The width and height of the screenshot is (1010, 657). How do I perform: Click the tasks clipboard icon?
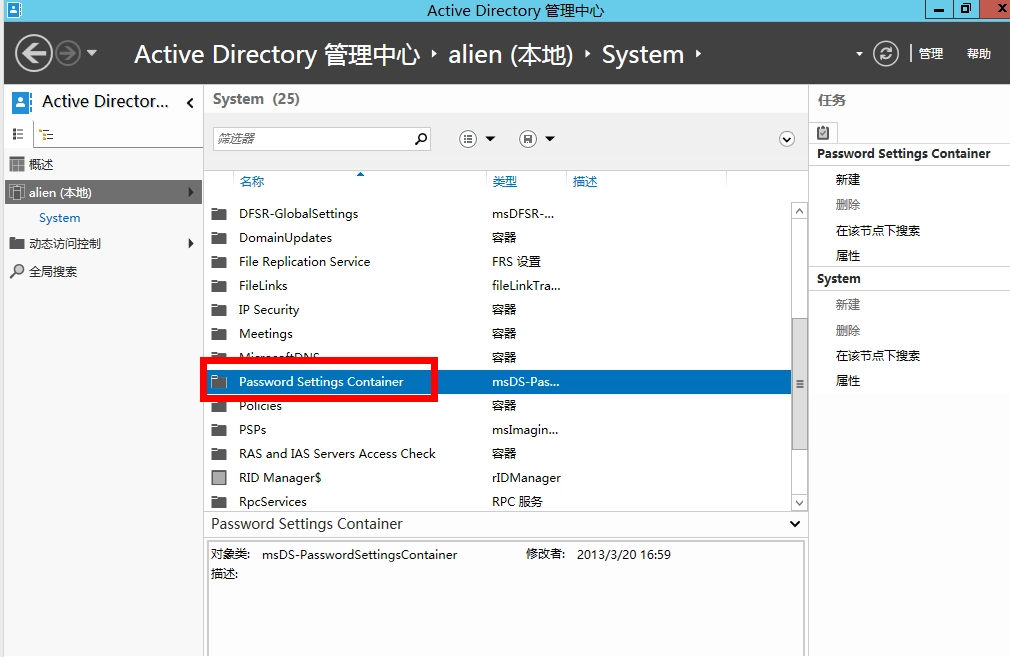[x=823, y=132]
